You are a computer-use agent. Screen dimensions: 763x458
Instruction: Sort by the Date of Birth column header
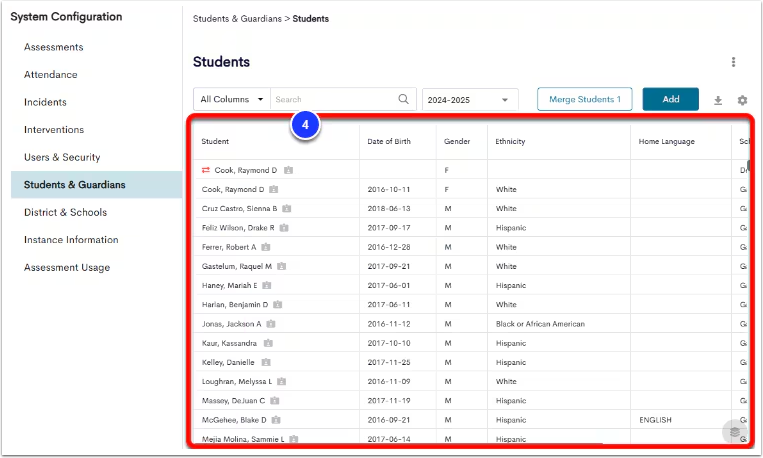(389, 141)
